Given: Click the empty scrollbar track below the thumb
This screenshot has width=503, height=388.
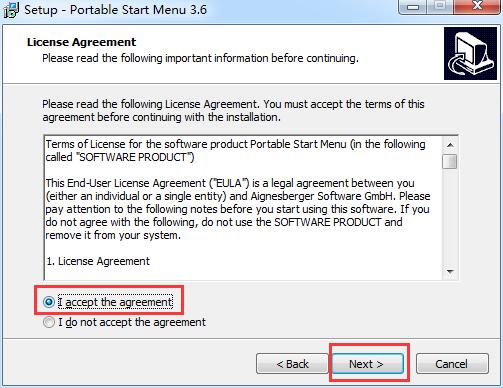Looking at the screenshot, I should pos(450,217).
